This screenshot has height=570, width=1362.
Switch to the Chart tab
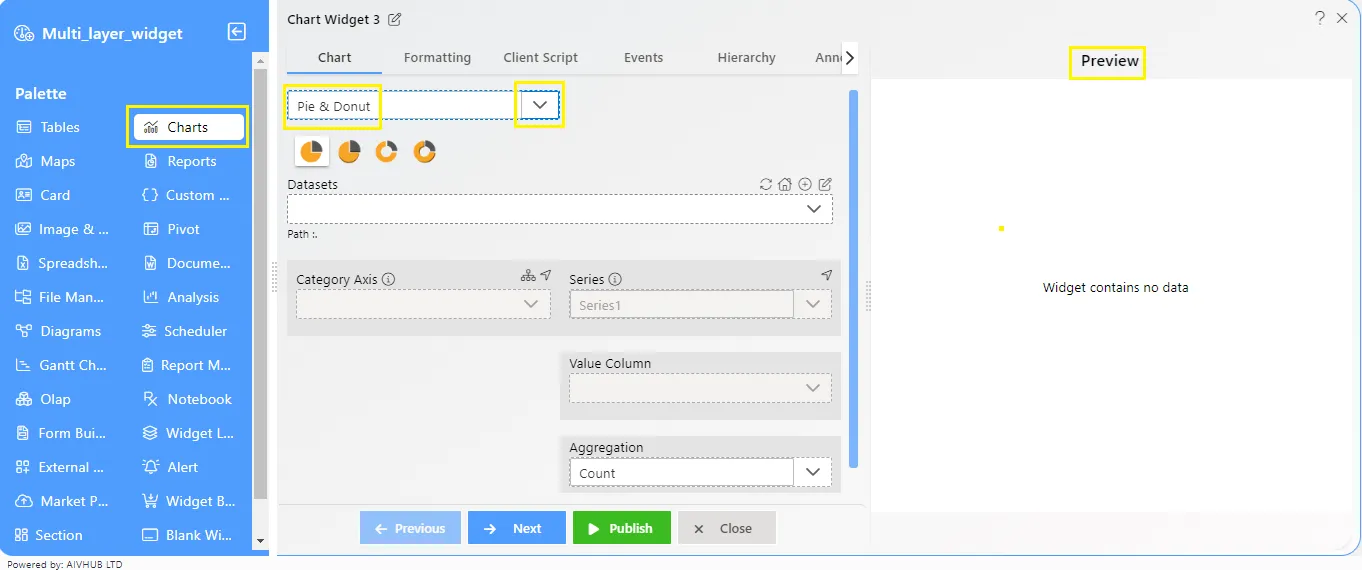[x=334, y=58]
